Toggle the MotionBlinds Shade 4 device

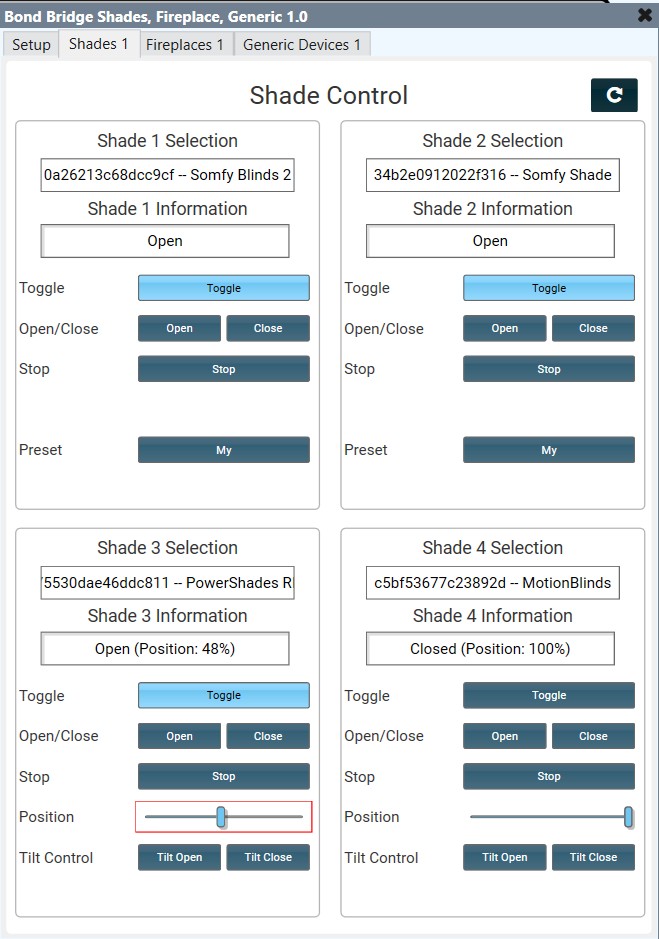tap(548, 695)
